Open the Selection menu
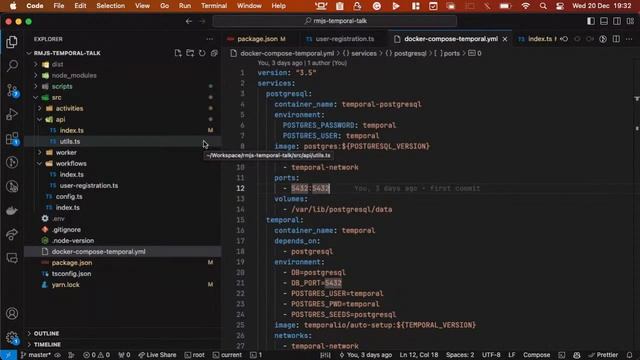Screen dimensions: 640x360 (110, 6)
